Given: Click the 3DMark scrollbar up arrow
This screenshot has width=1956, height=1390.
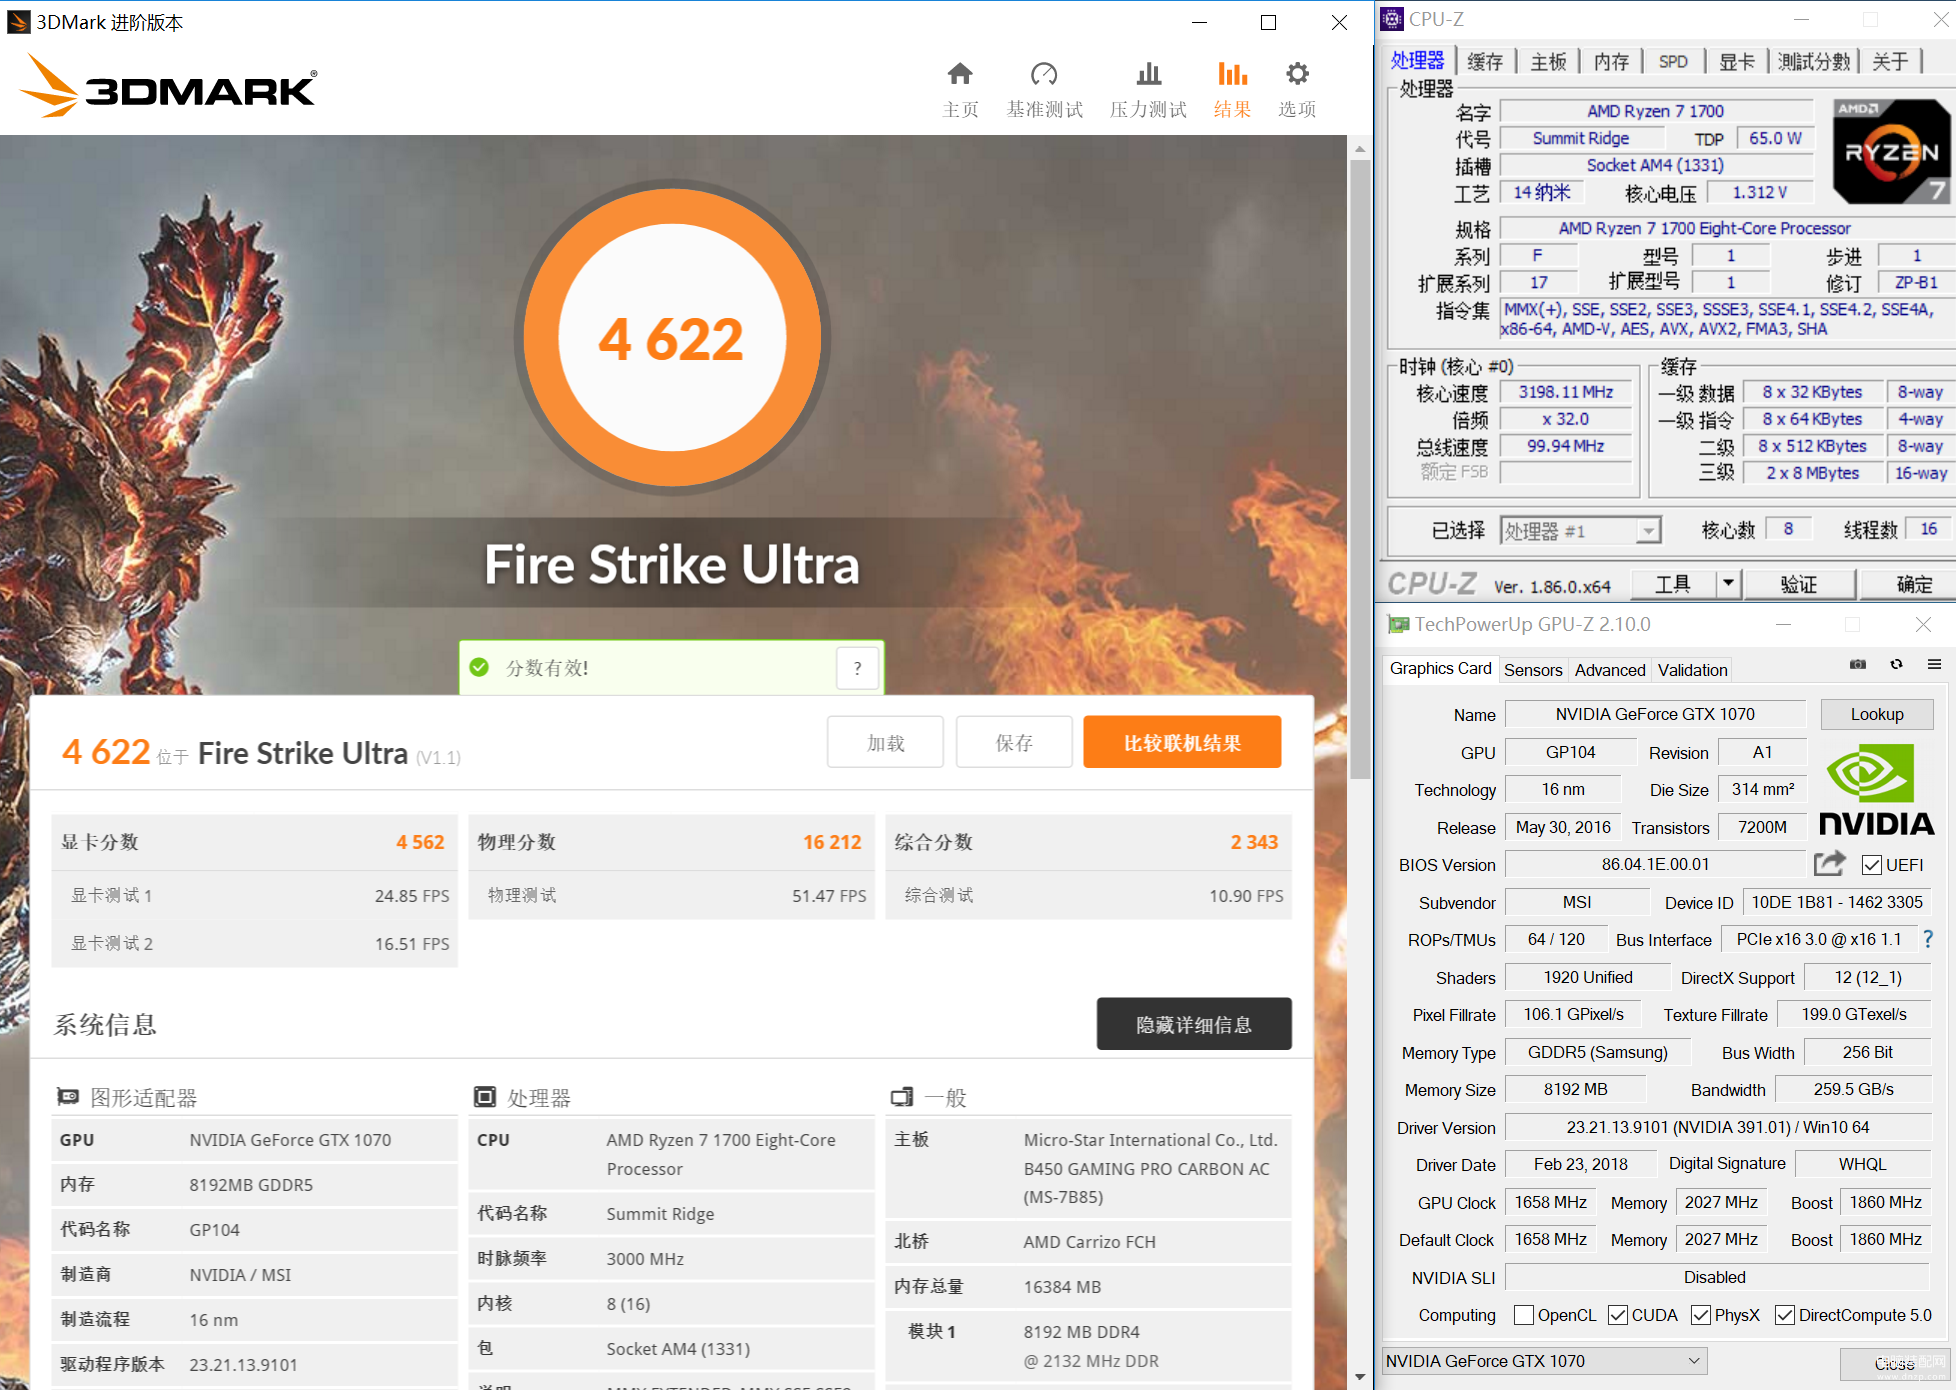Looking at the screenshot, I should [x=1360, y=148].
